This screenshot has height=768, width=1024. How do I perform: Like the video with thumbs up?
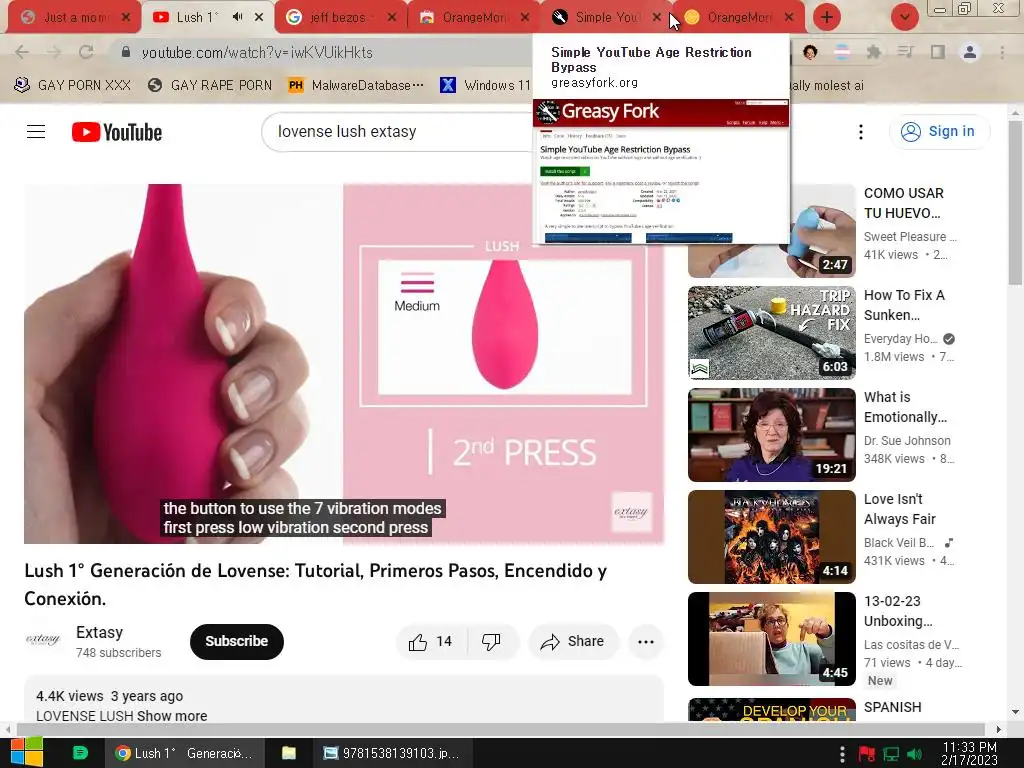click(431, 641)
